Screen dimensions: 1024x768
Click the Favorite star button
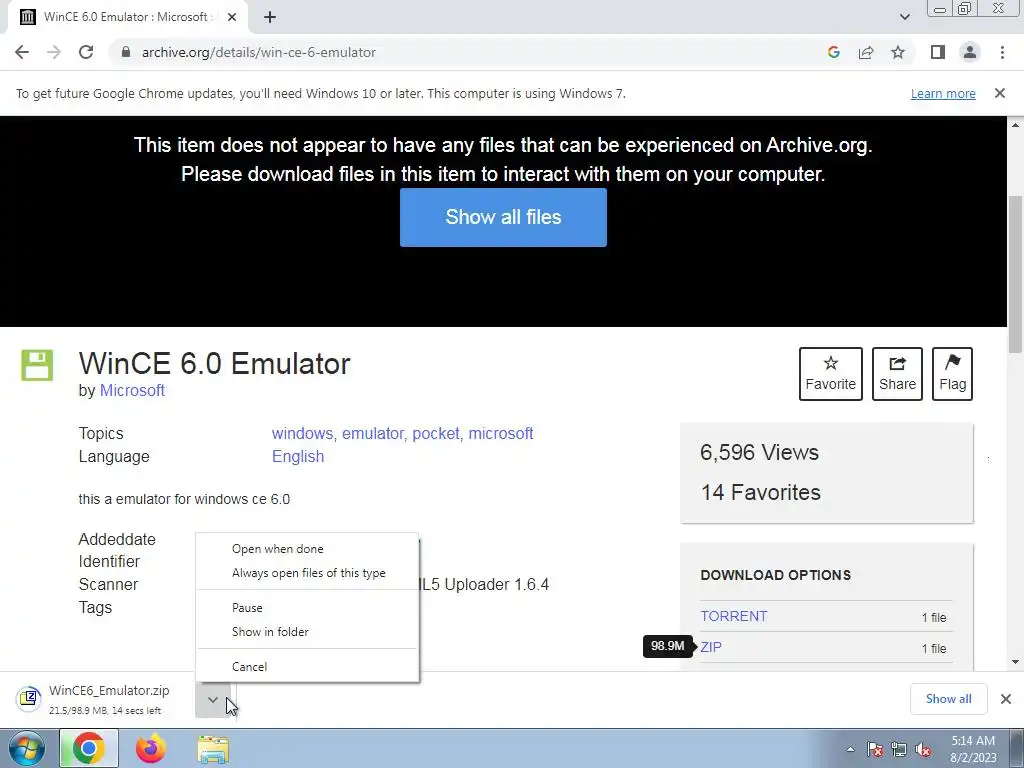point(831,374)
